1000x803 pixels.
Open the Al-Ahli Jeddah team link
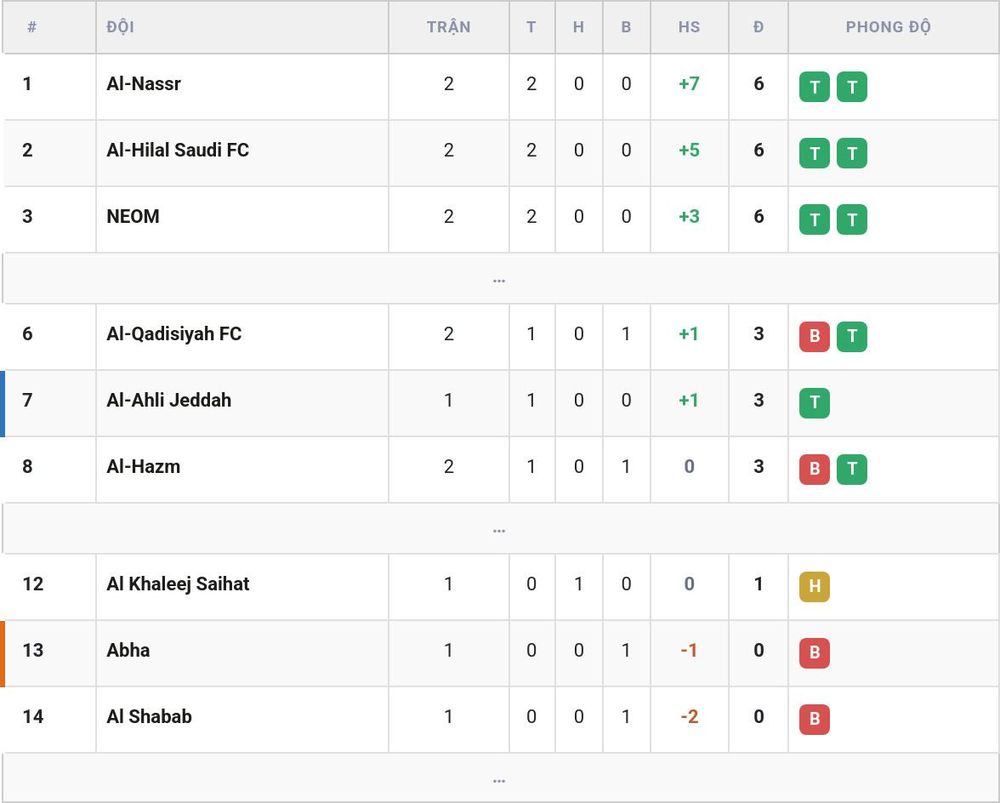point(168,400)
